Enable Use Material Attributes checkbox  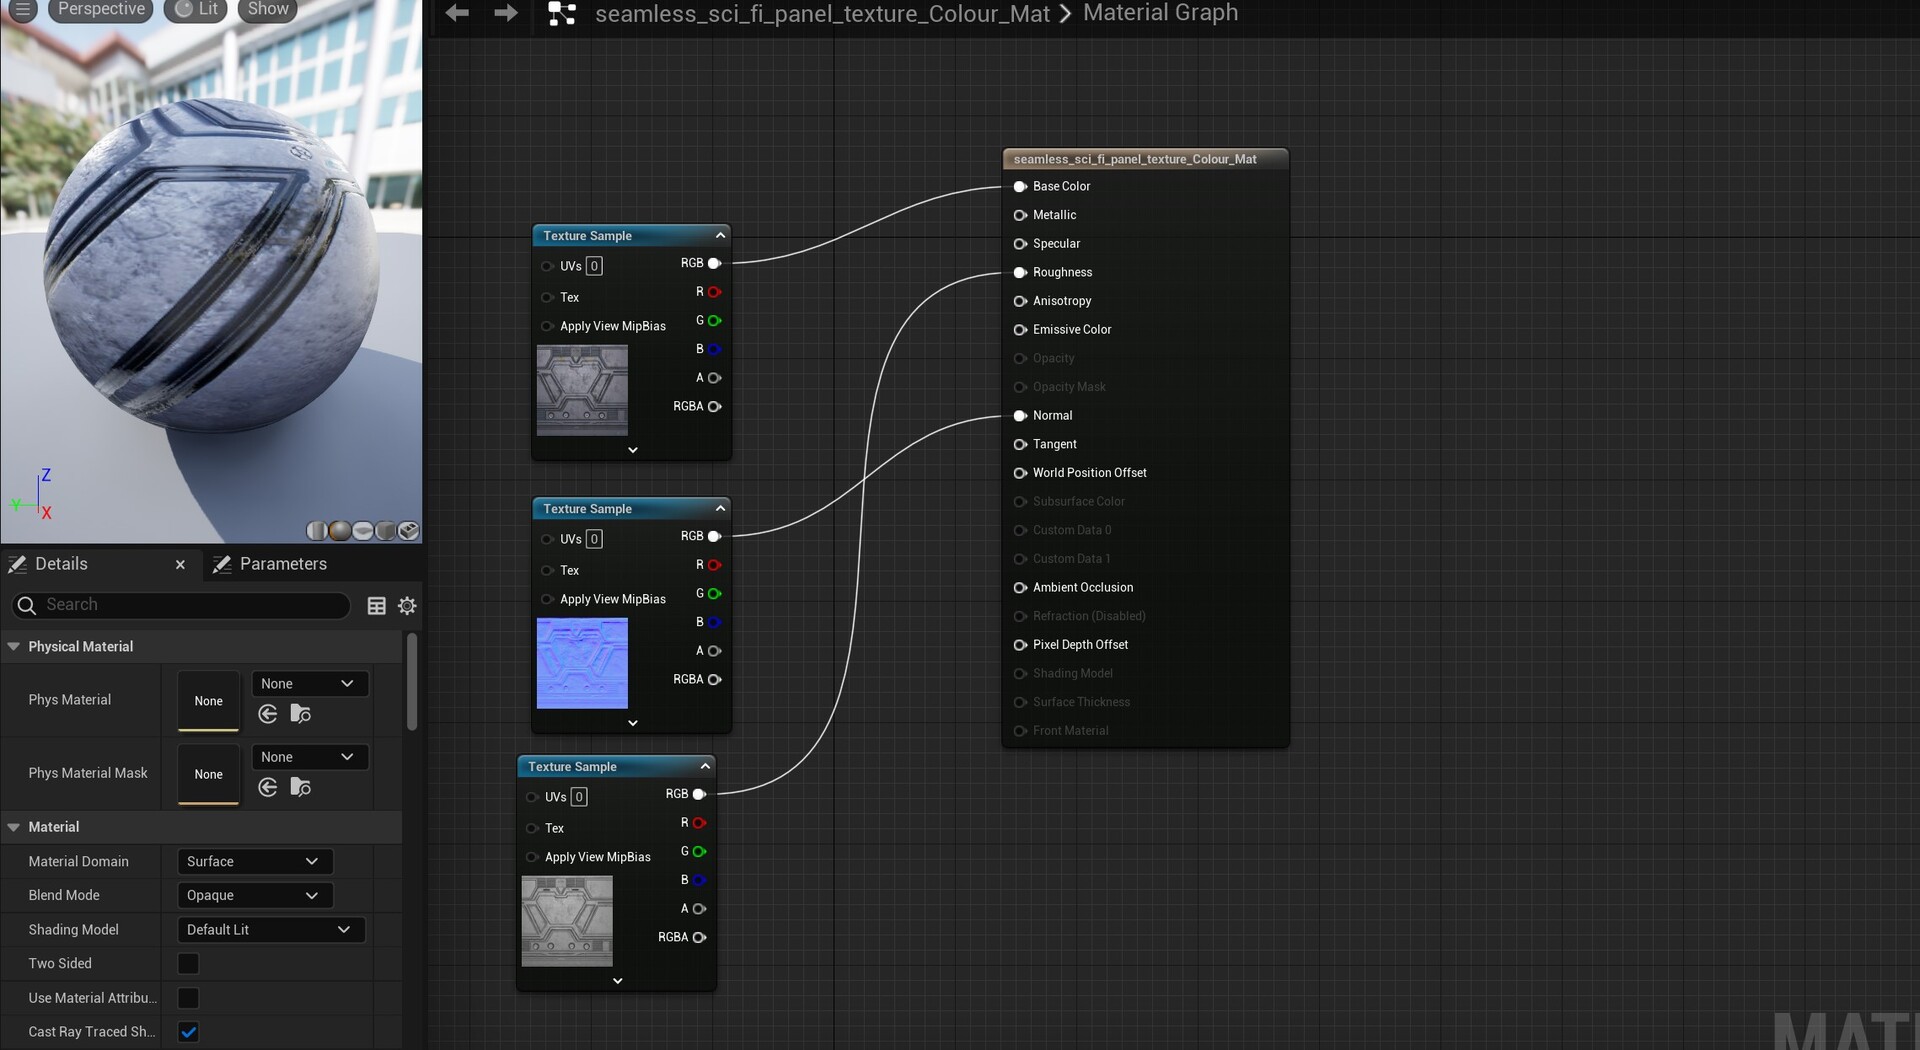pos(187,997)
